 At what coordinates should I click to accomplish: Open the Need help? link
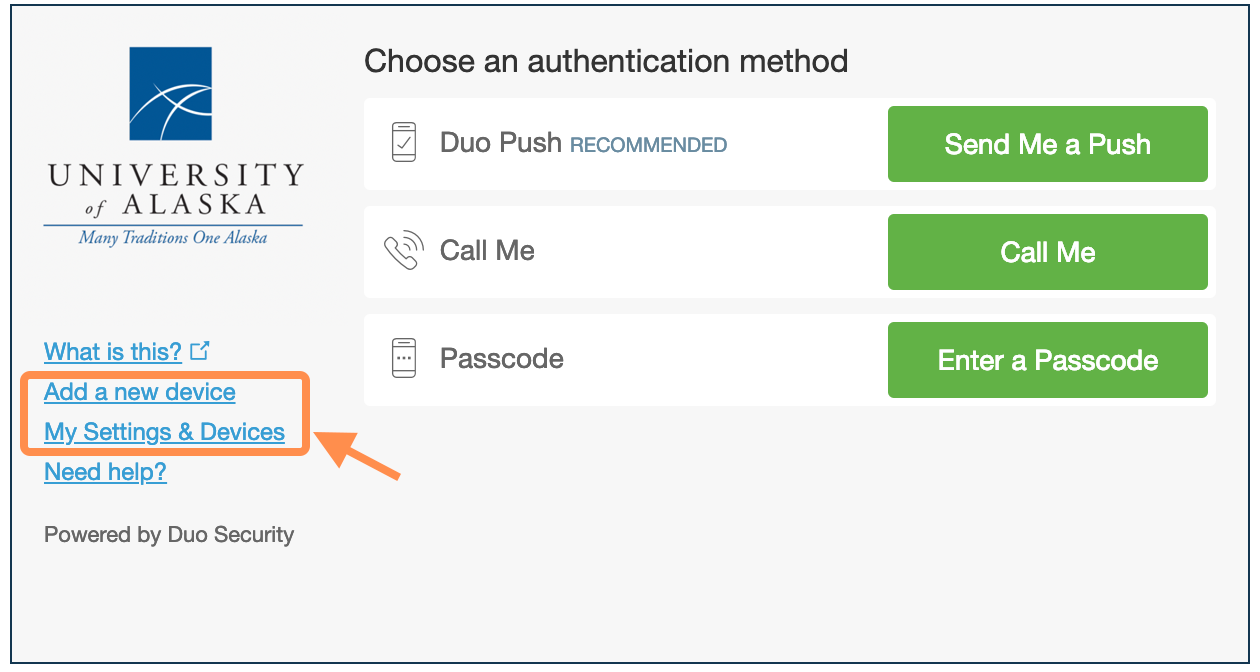click(105, 472)
